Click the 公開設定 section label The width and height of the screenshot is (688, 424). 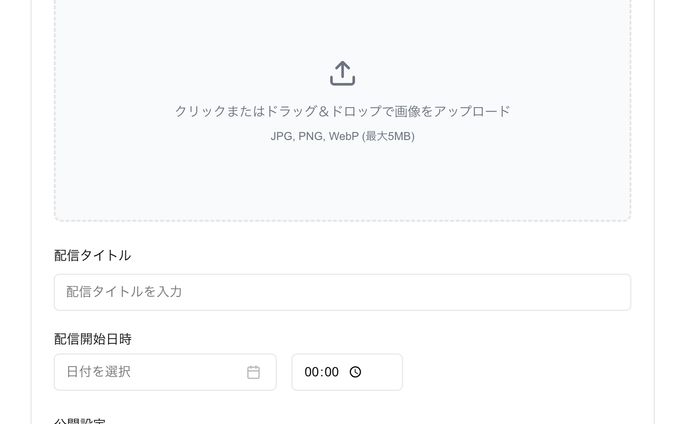pyautogui.click(x=79, y=420)
